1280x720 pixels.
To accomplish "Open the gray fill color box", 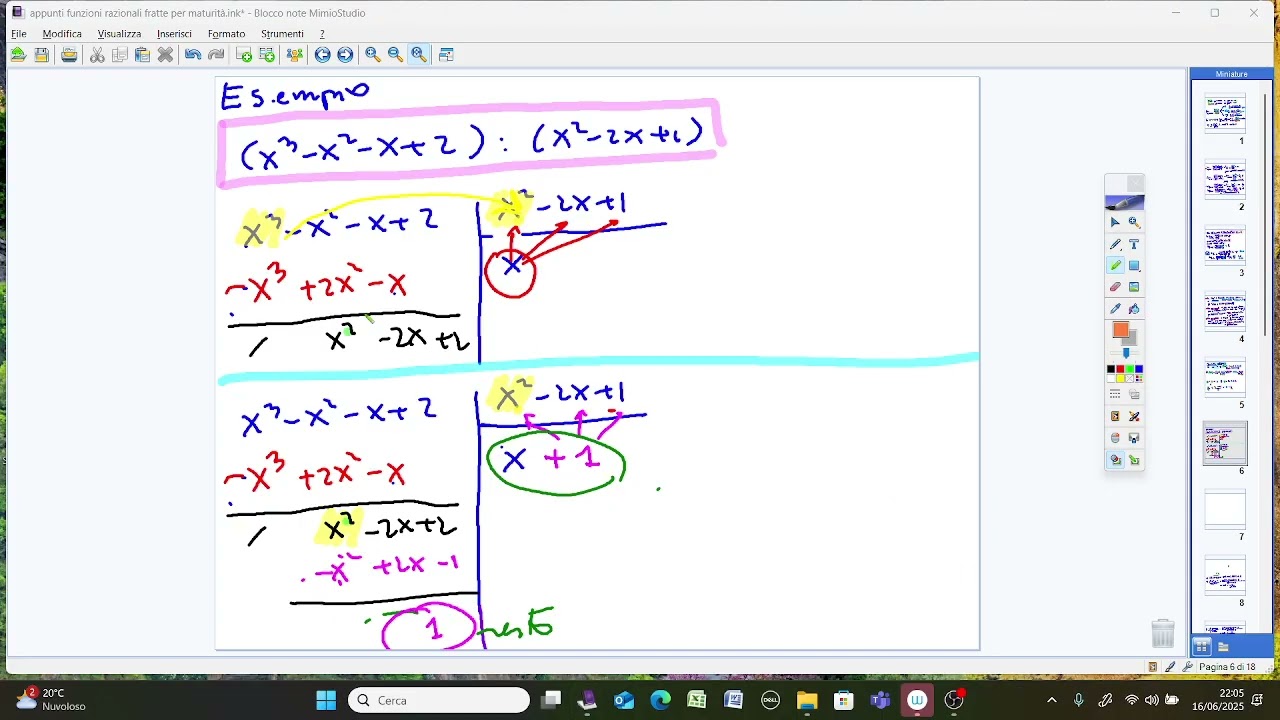I will click(1131, 339).
